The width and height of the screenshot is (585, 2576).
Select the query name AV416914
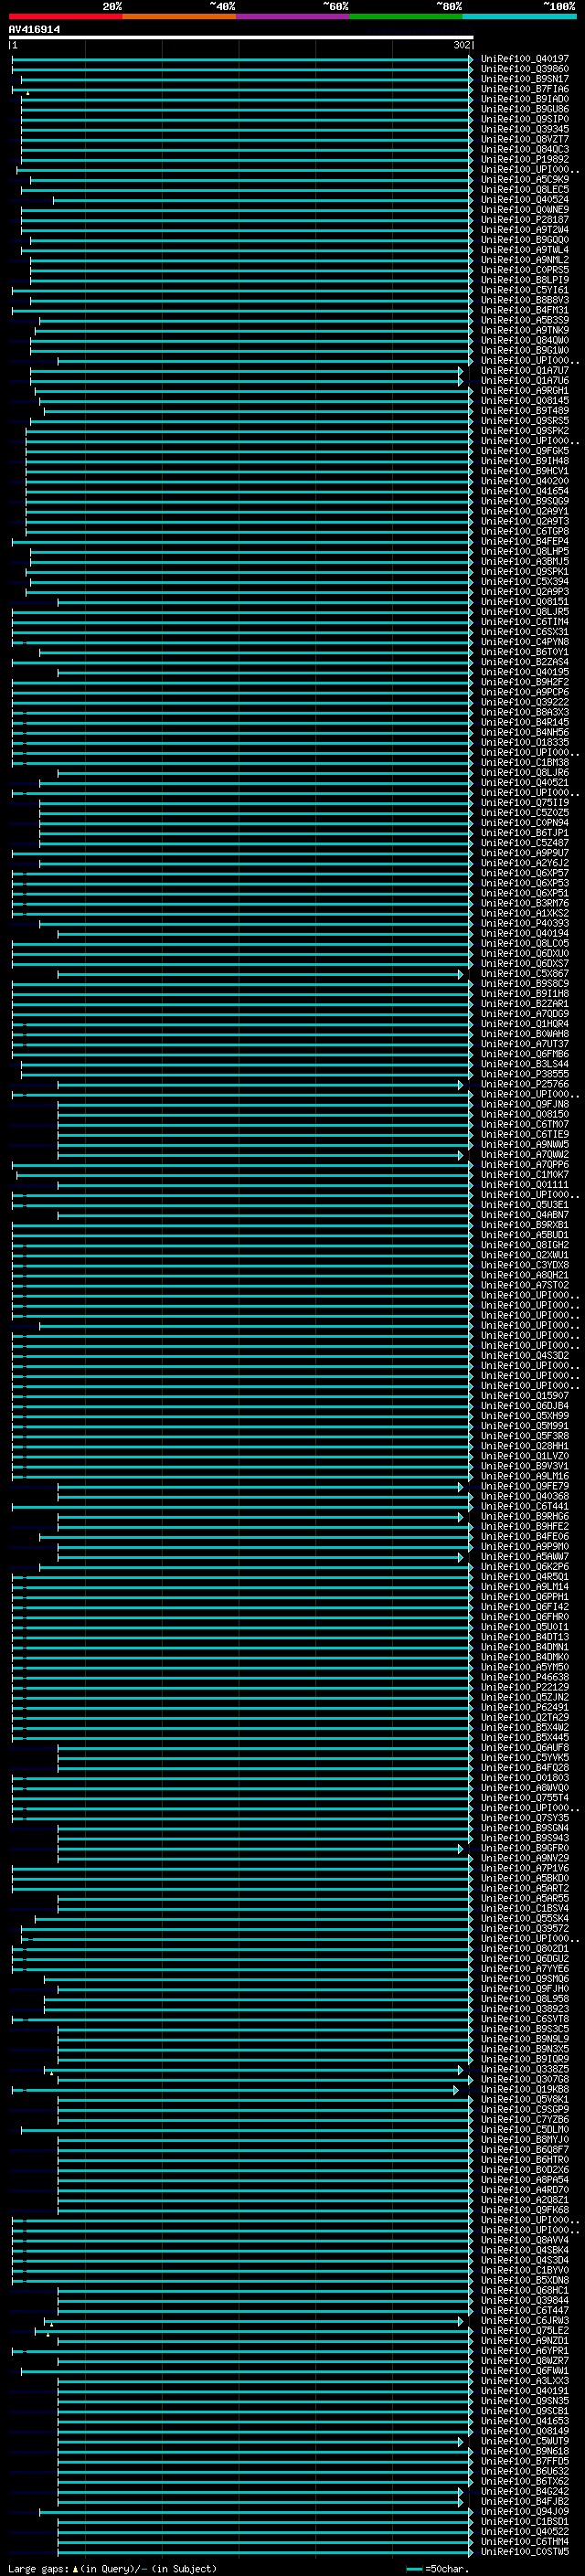pyautogui.click(x=34, y=29)
